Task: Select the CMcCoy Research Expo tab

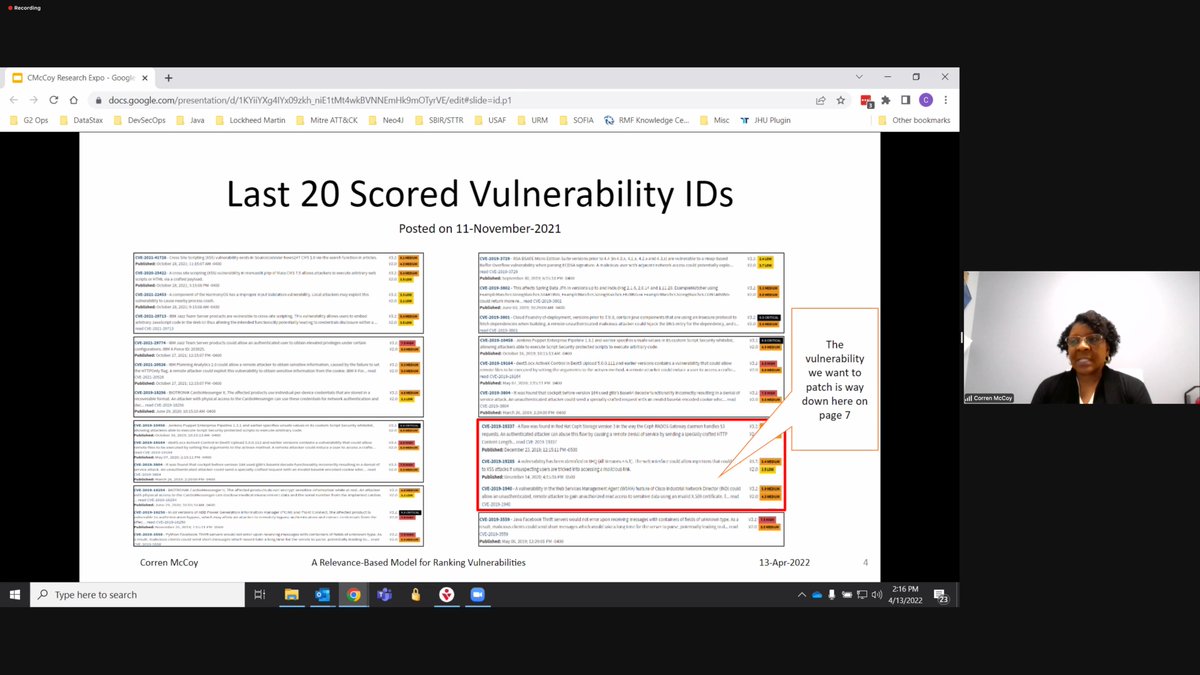Action: [80, 77]
